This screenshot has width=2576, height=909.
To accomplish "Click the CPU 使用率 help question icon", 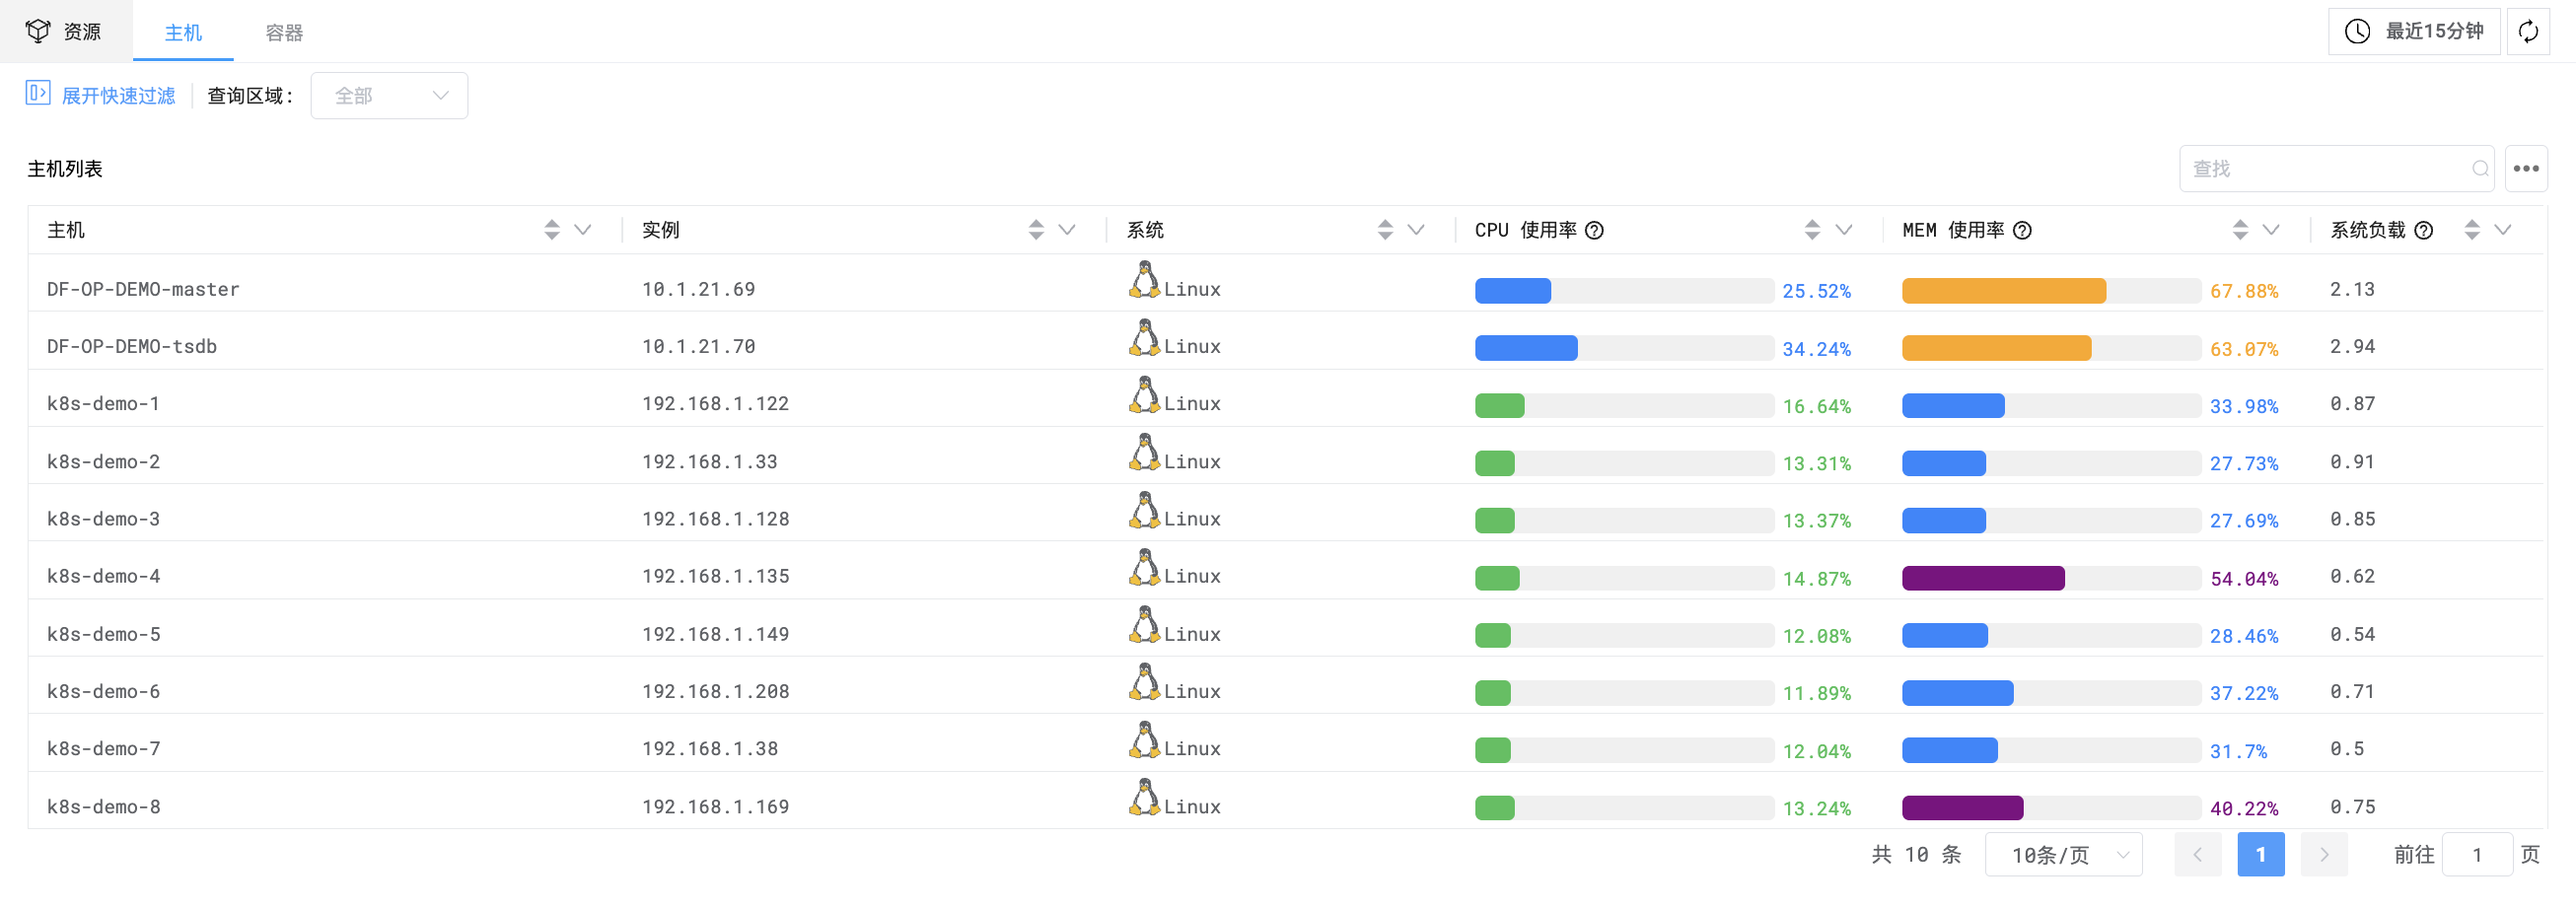I will tap(1597, 230).
